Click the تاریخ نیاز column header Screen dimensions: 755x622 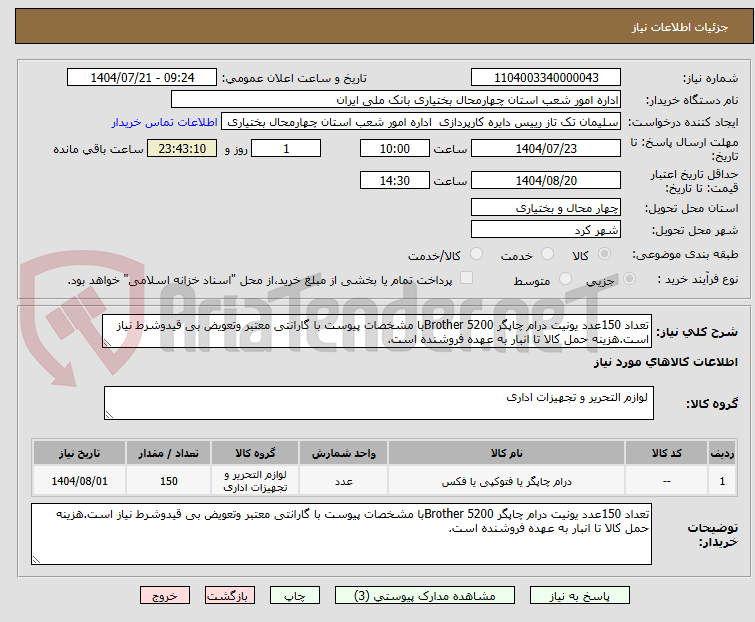click(79, 453)
